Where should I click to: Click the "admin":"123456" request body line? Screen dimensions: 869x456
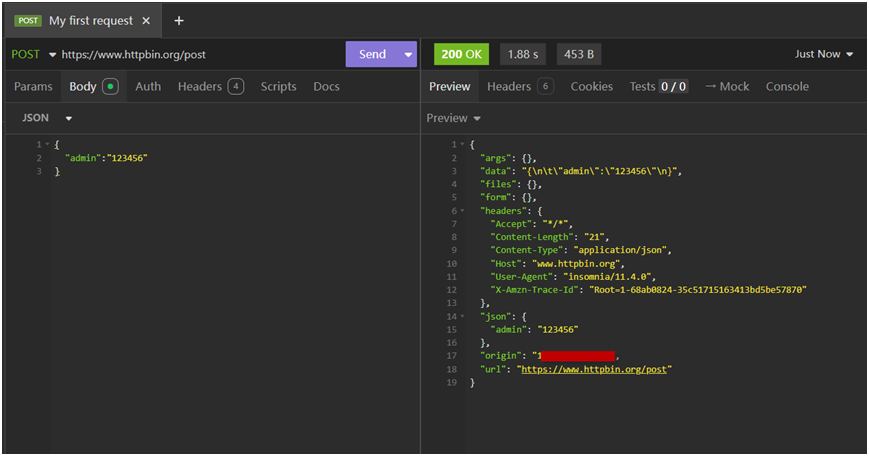[106, 158]
